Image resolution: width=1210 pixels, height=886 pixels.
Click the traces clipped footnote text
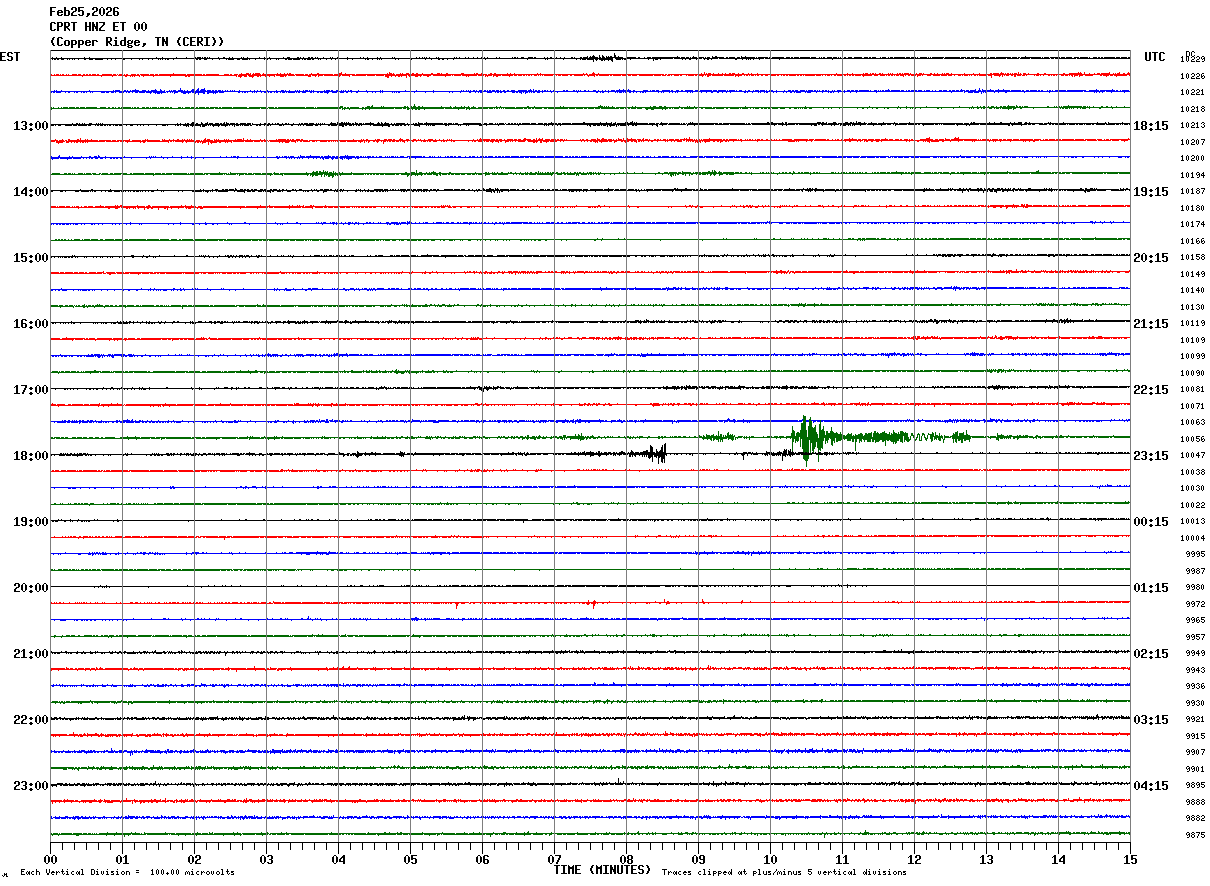pos(784,873)
